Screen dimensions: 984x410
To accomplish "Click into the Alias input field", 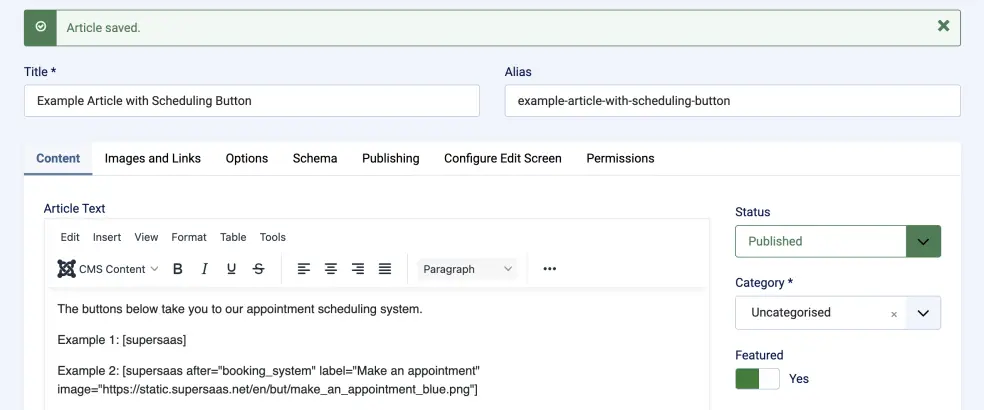I will tap(732, 101).
